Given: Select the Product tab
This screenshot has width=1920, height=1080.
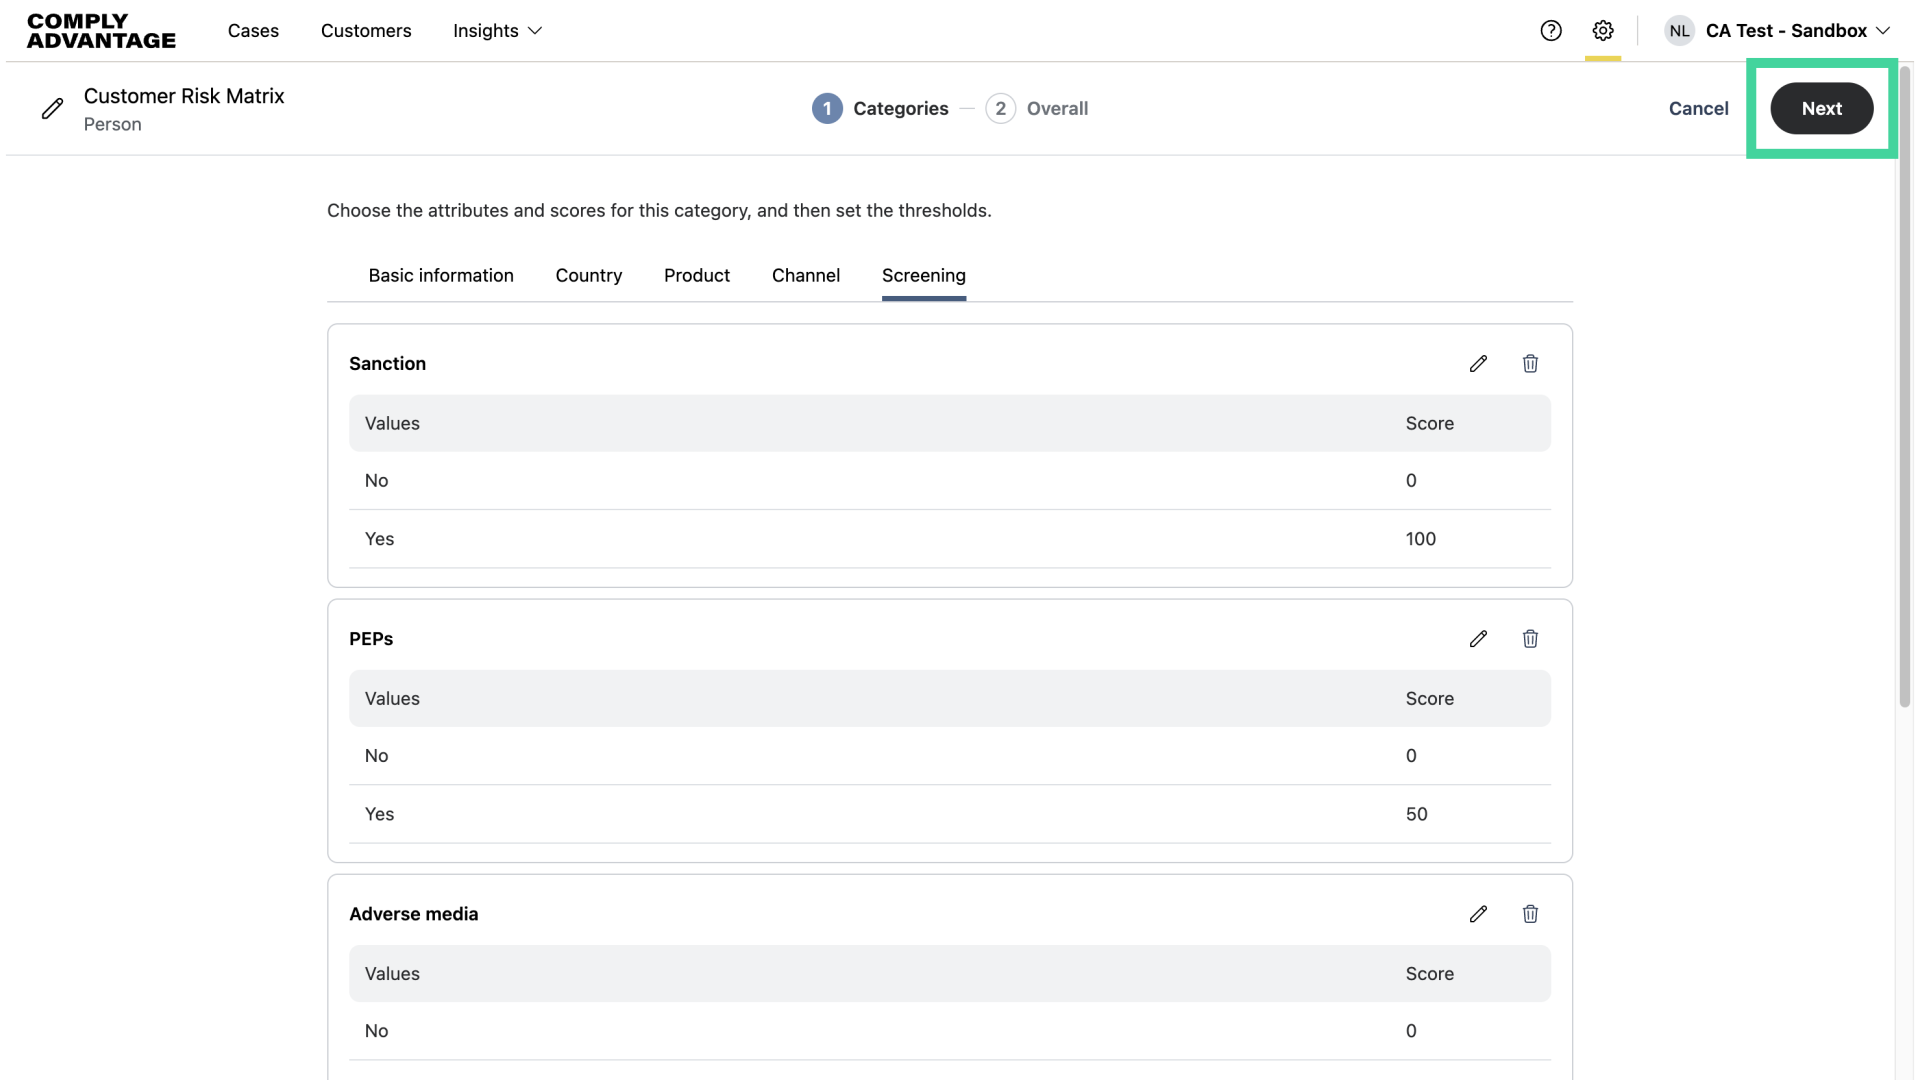Looking at the screenshot, I should pos(697,276).
